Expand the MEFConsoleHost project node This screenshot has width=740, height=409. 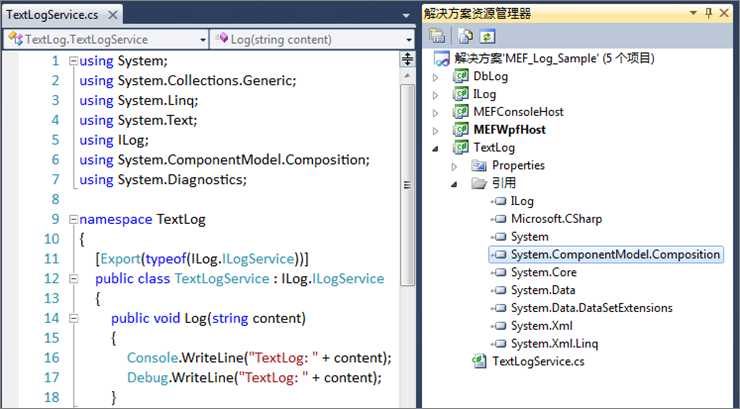pos(436,113)
